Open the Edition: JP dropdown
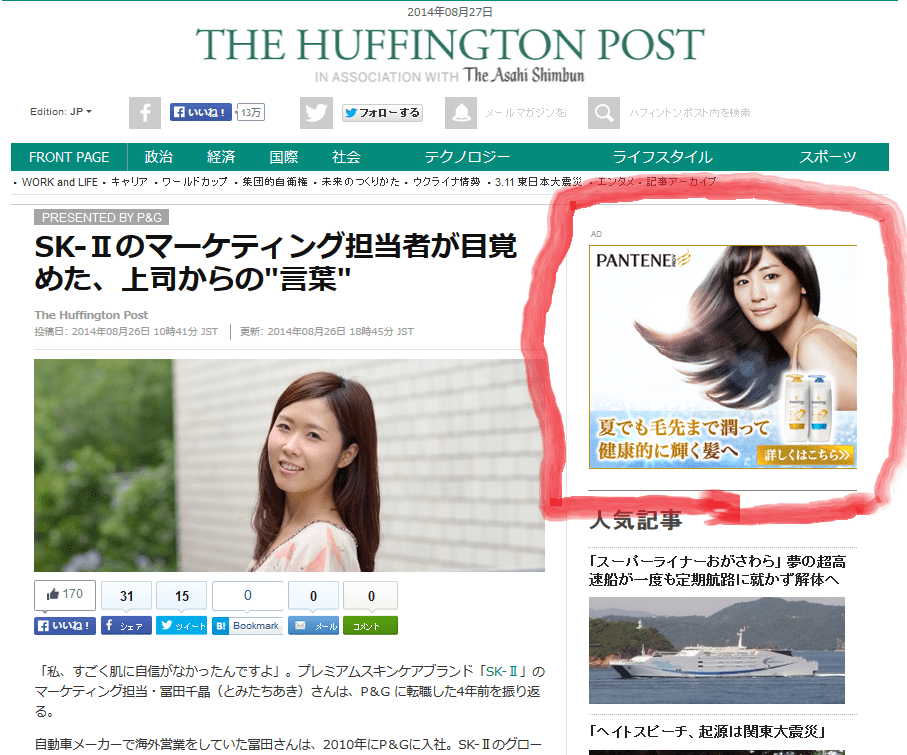Image resolution: width=907 pixels, height=755 pixels. click(x=61, y=112)
